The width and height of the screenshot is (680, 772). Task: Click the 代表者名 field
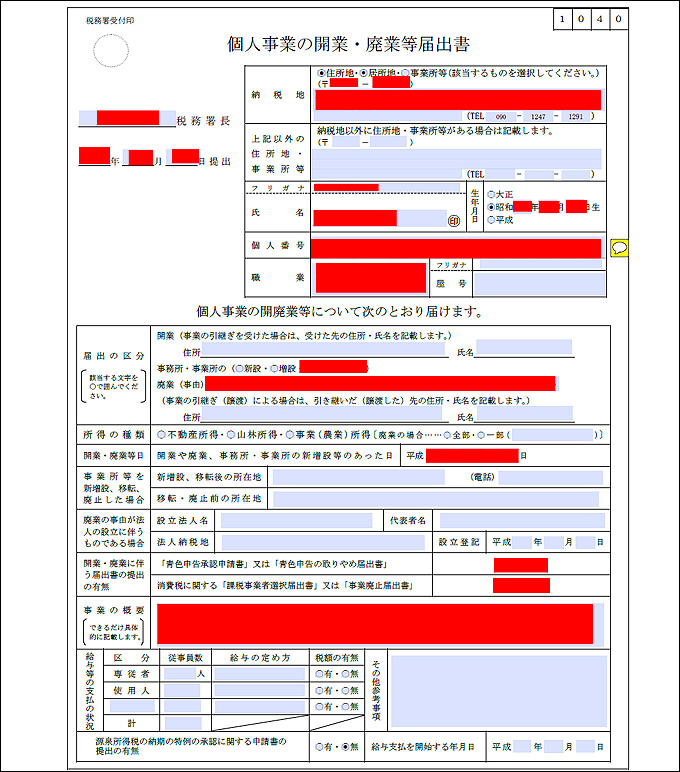point(522,520)
